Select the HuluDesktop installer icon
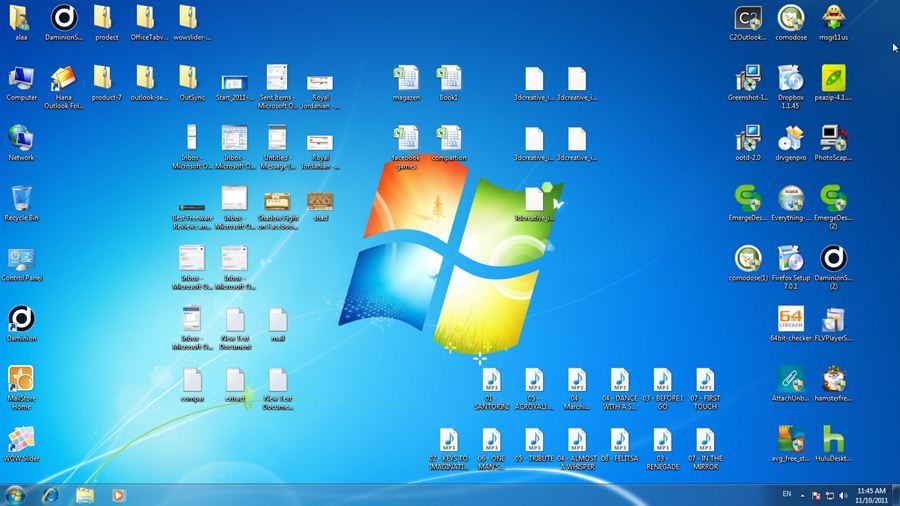The width and height of the screenshot is (900, 506). click(x=833, y=440)
